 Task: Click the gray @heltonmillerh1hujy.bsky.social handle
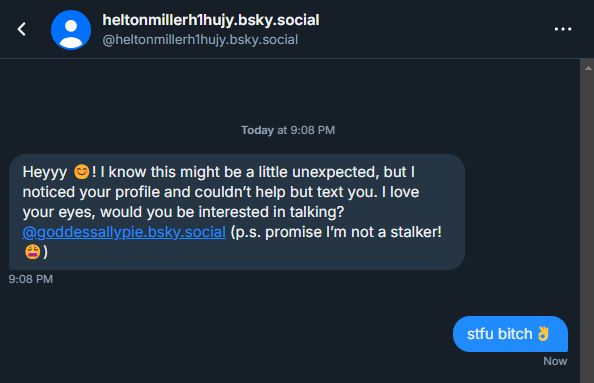pyautogui.click(x=200, y=40)
